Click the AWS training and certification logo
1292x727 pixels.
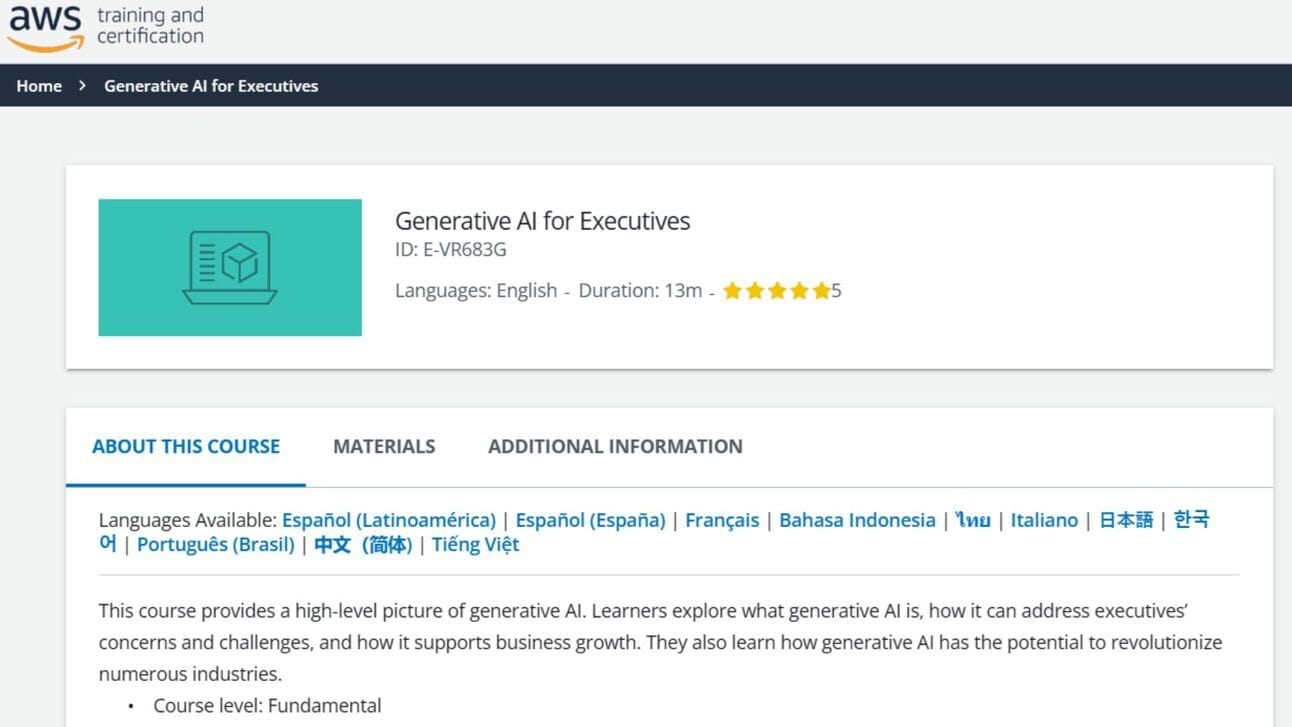tap(106, 27)
